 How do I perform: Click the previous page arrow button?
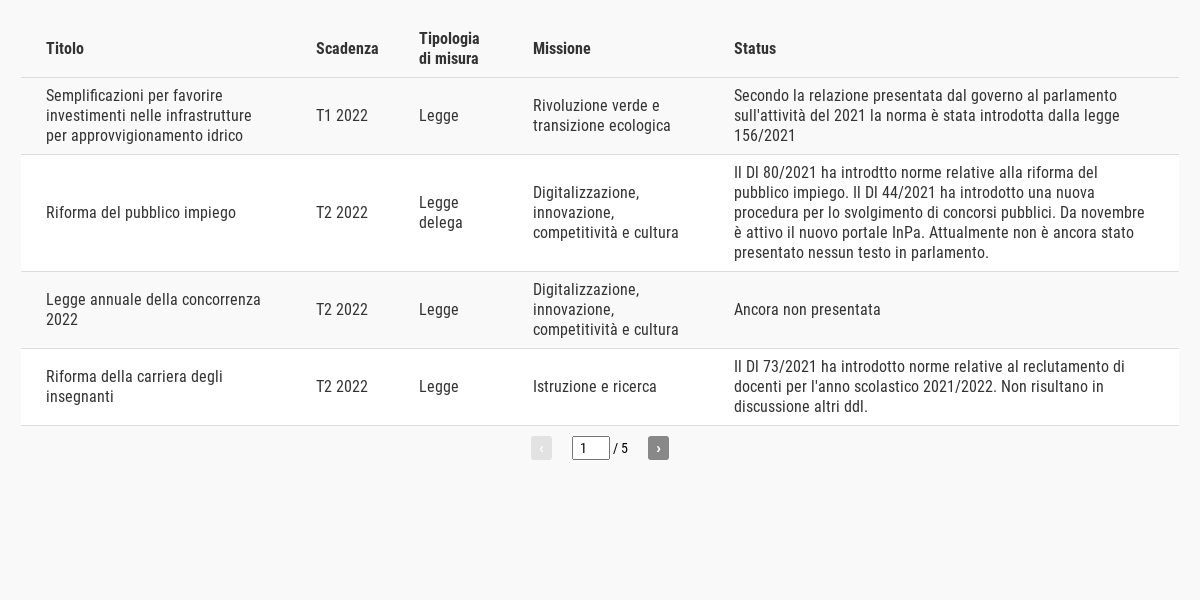pyautogui.click(x=541, y=448)
